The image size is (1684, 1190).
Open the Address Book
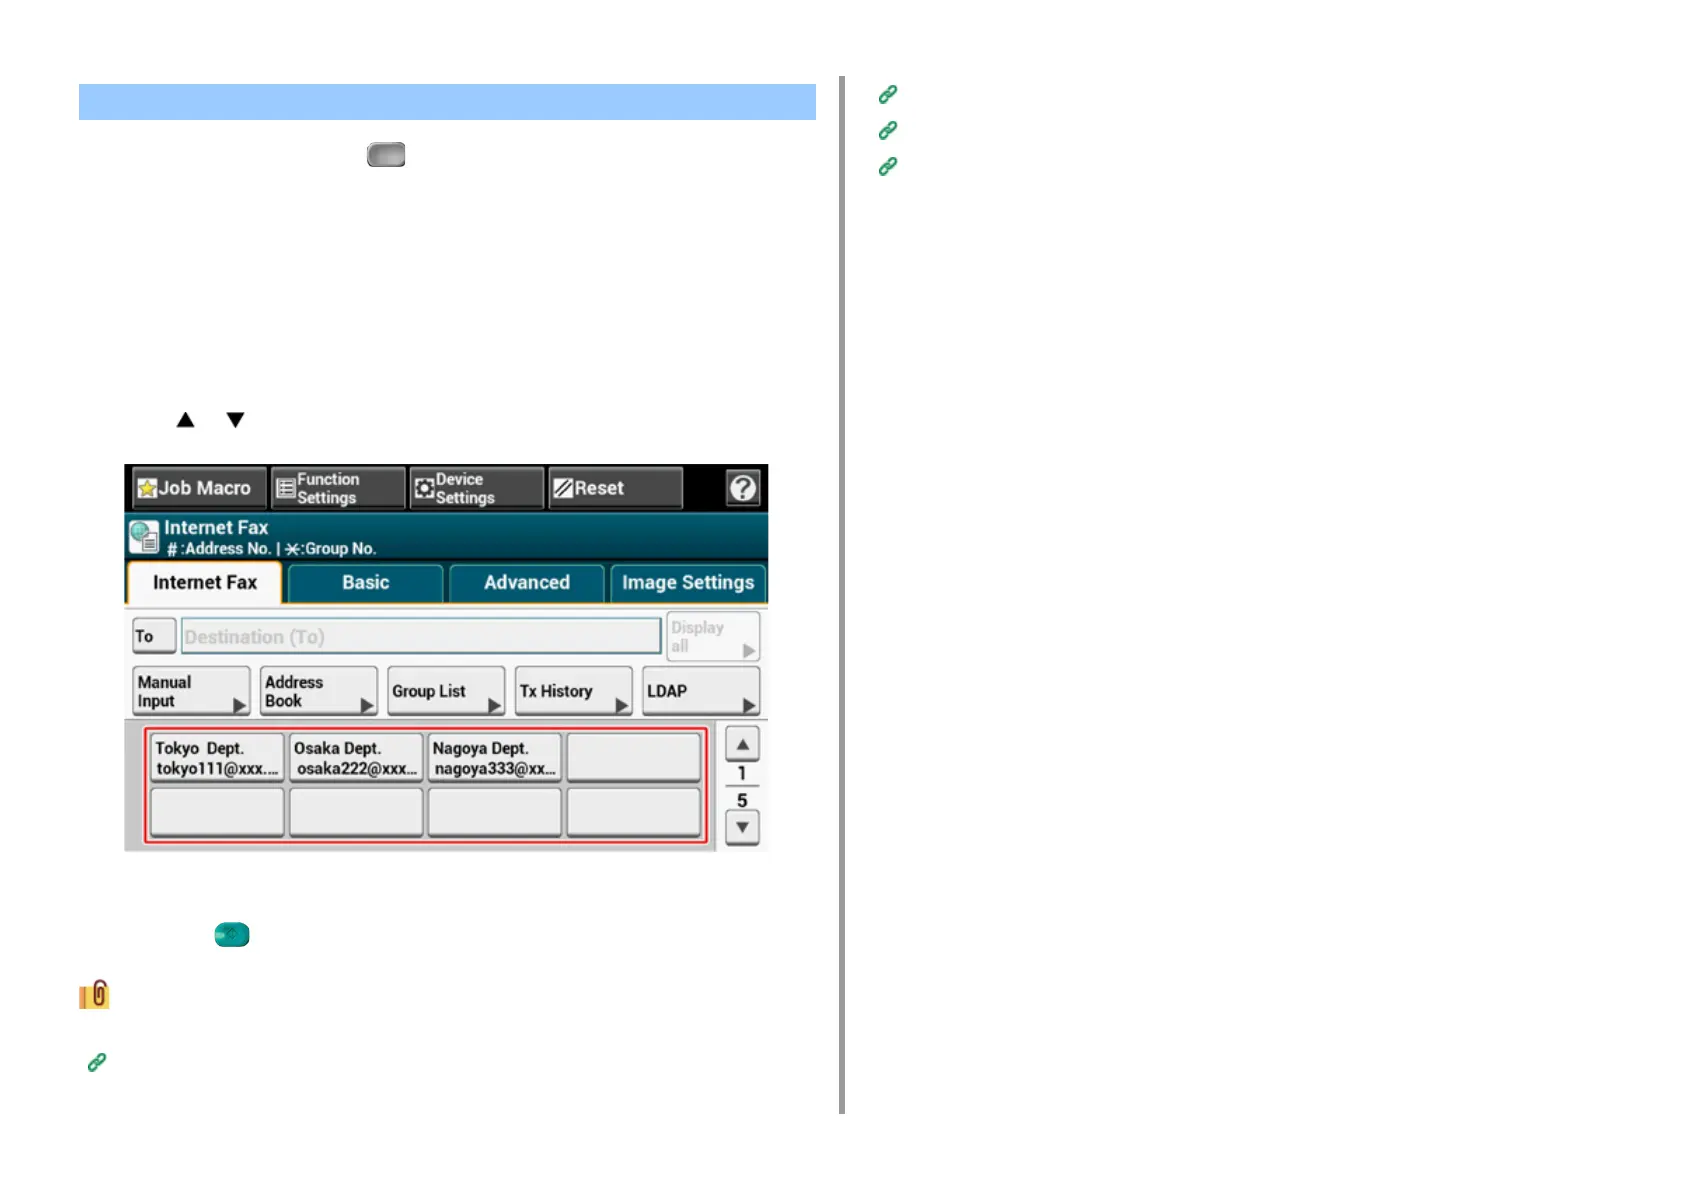click(318, 691)
